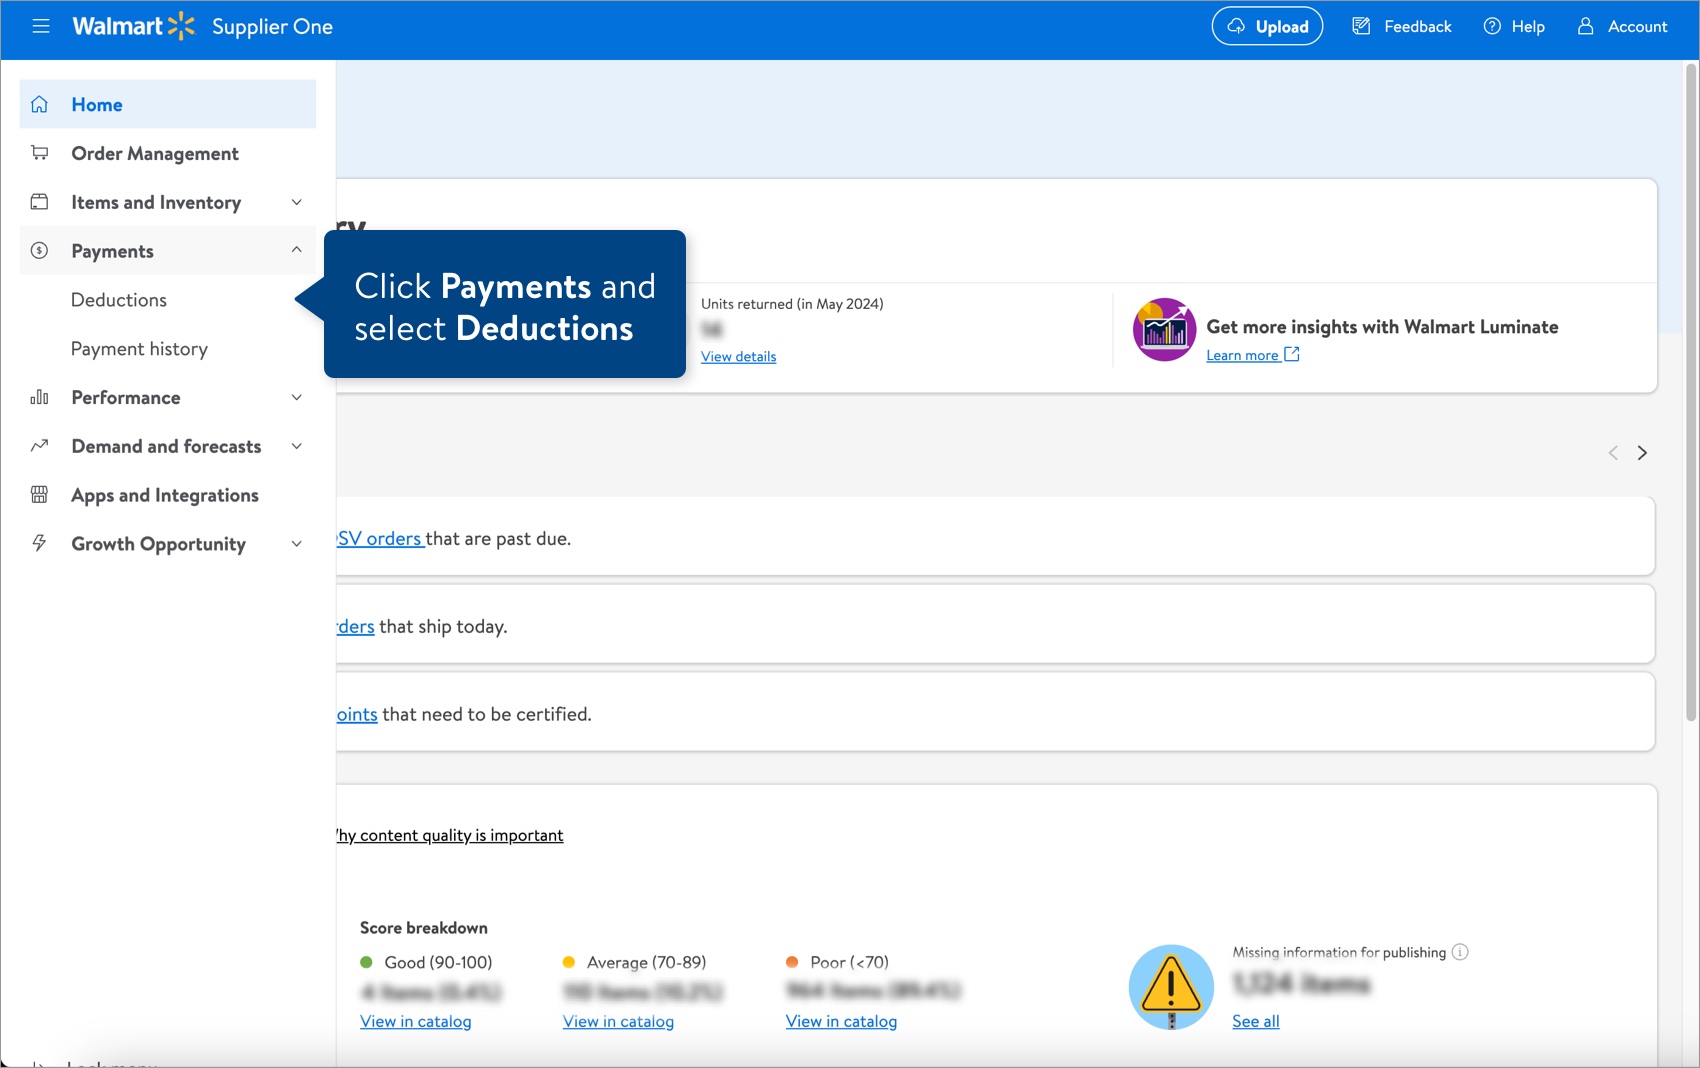1700x1068 pixels.
Task: Click the Feedback icon in top bar
Action: pyautogui.click(x=1361, y=26)
